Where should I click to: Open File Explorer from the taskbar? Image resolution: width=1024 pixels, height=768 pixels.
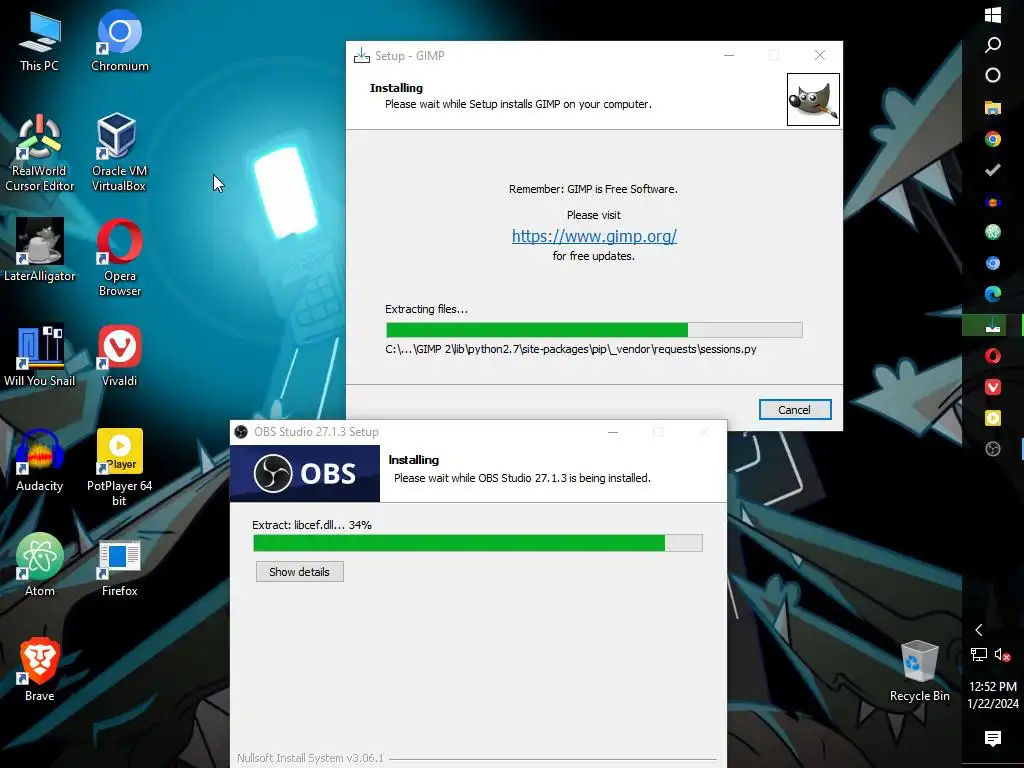point(993,107)
